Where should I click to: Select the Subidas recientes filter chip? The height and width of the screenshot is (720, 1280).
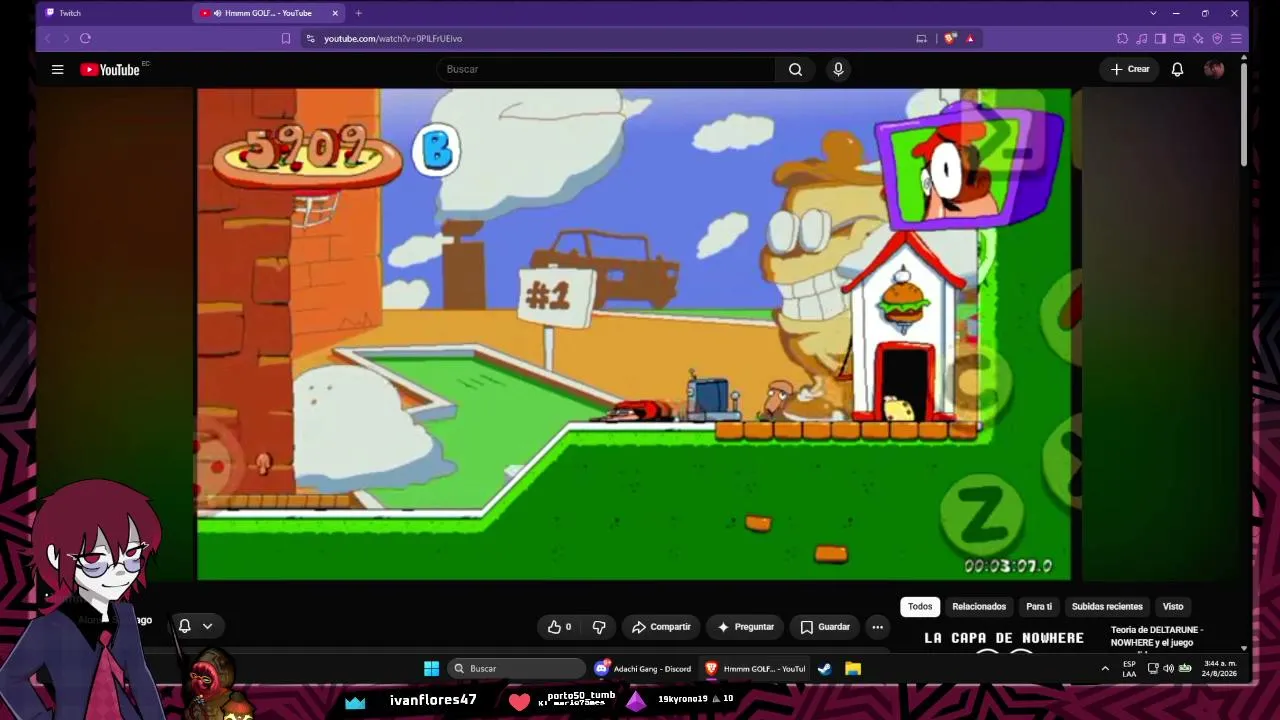pyautogui.click(x=1107, y=606)
